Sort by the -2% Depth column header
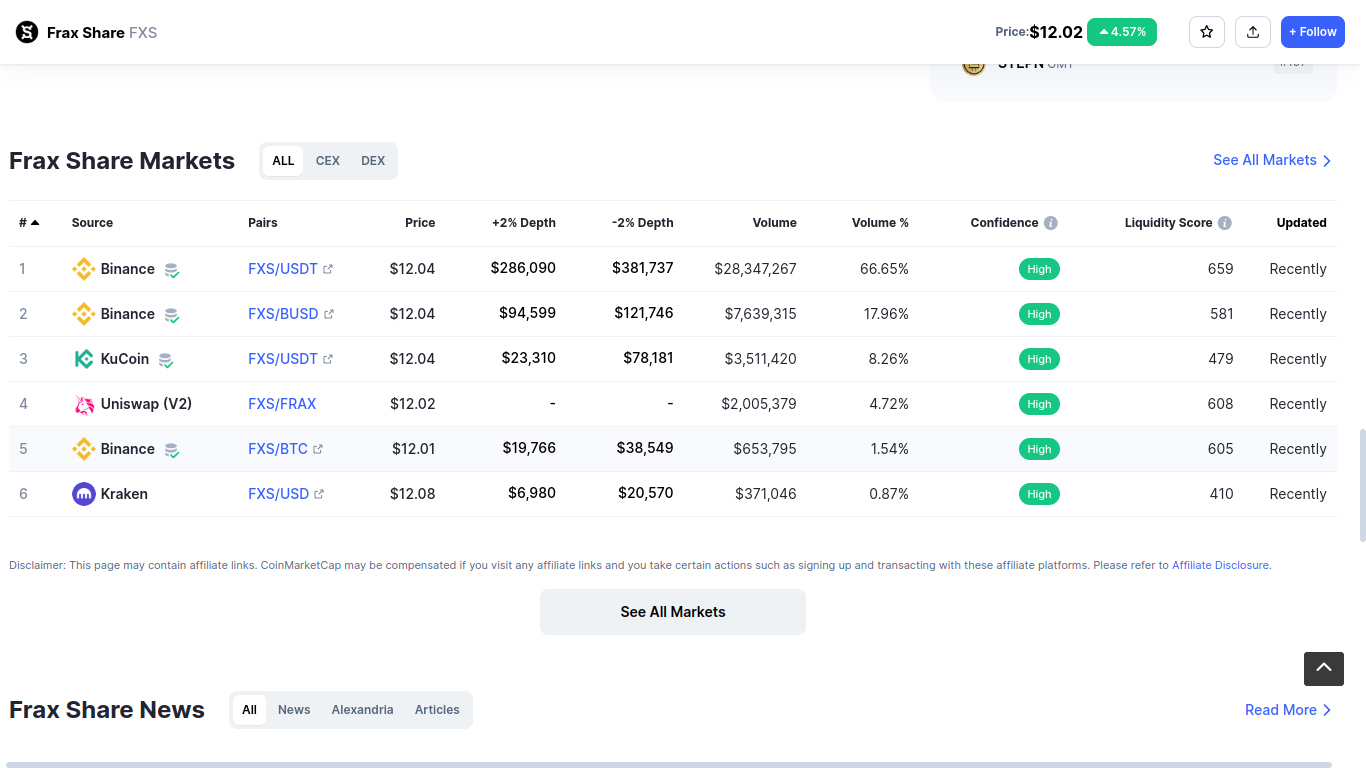Image resolution: width=1366 pixels, height=768 pixels. tap(643, 223)
